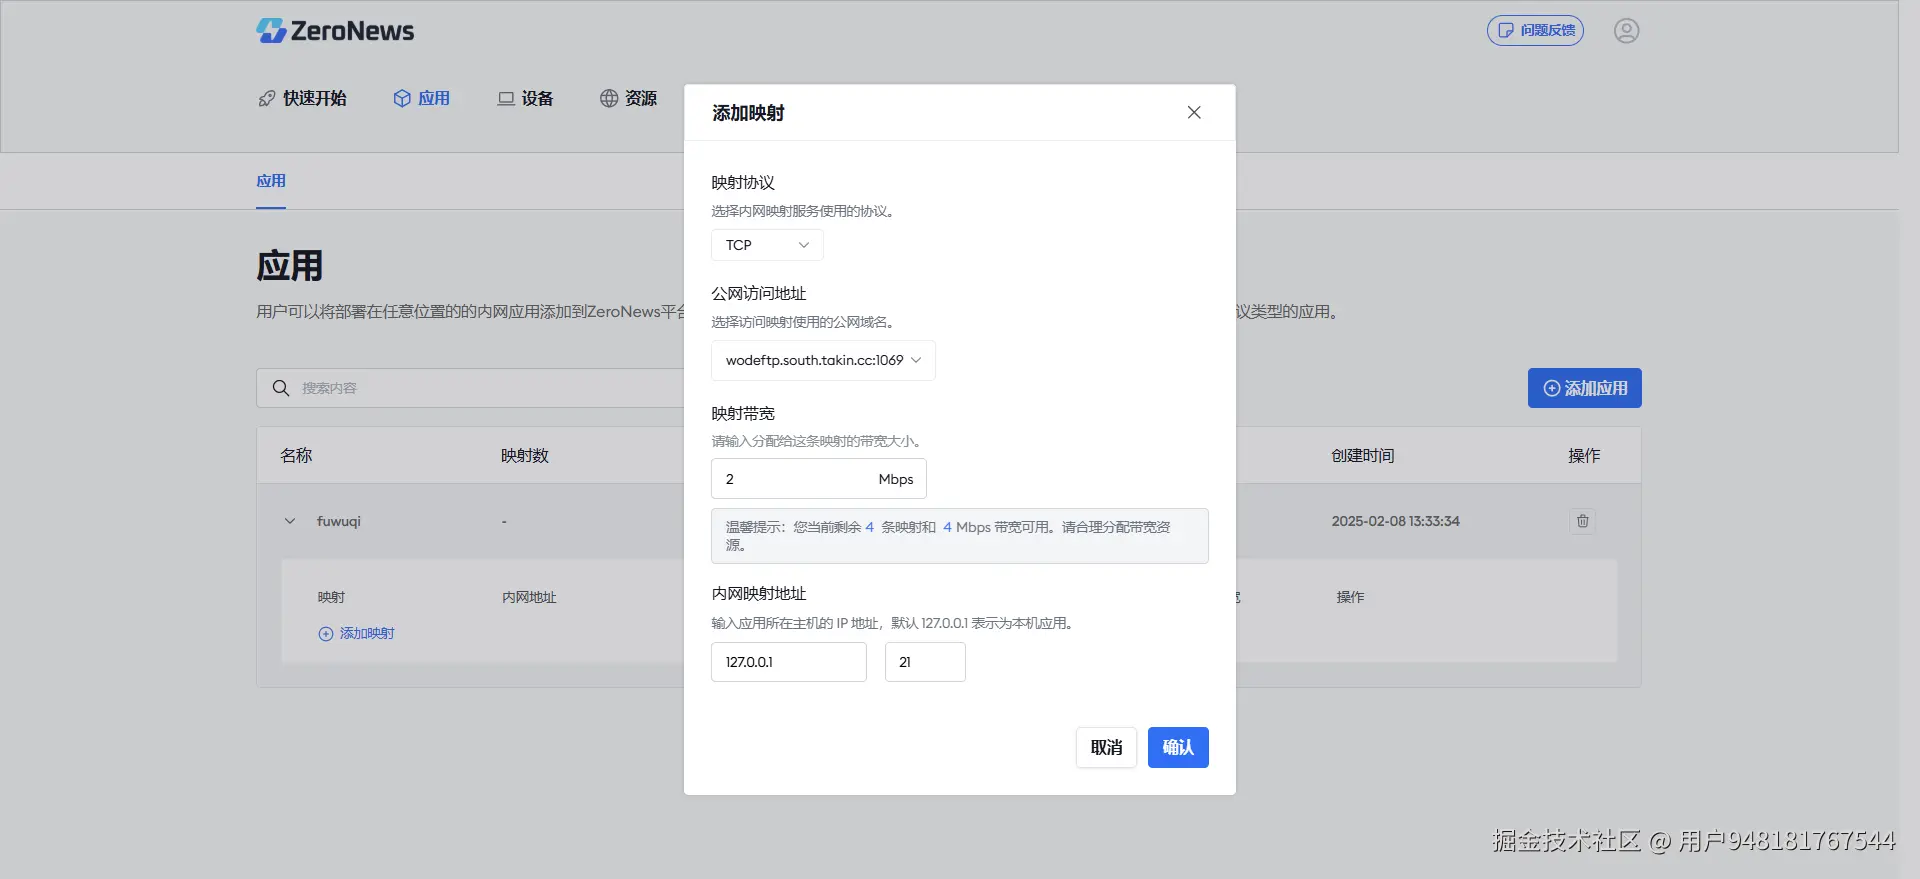
Task: Click the 取消 cancel button
Action: click(x=1106, y=747)
